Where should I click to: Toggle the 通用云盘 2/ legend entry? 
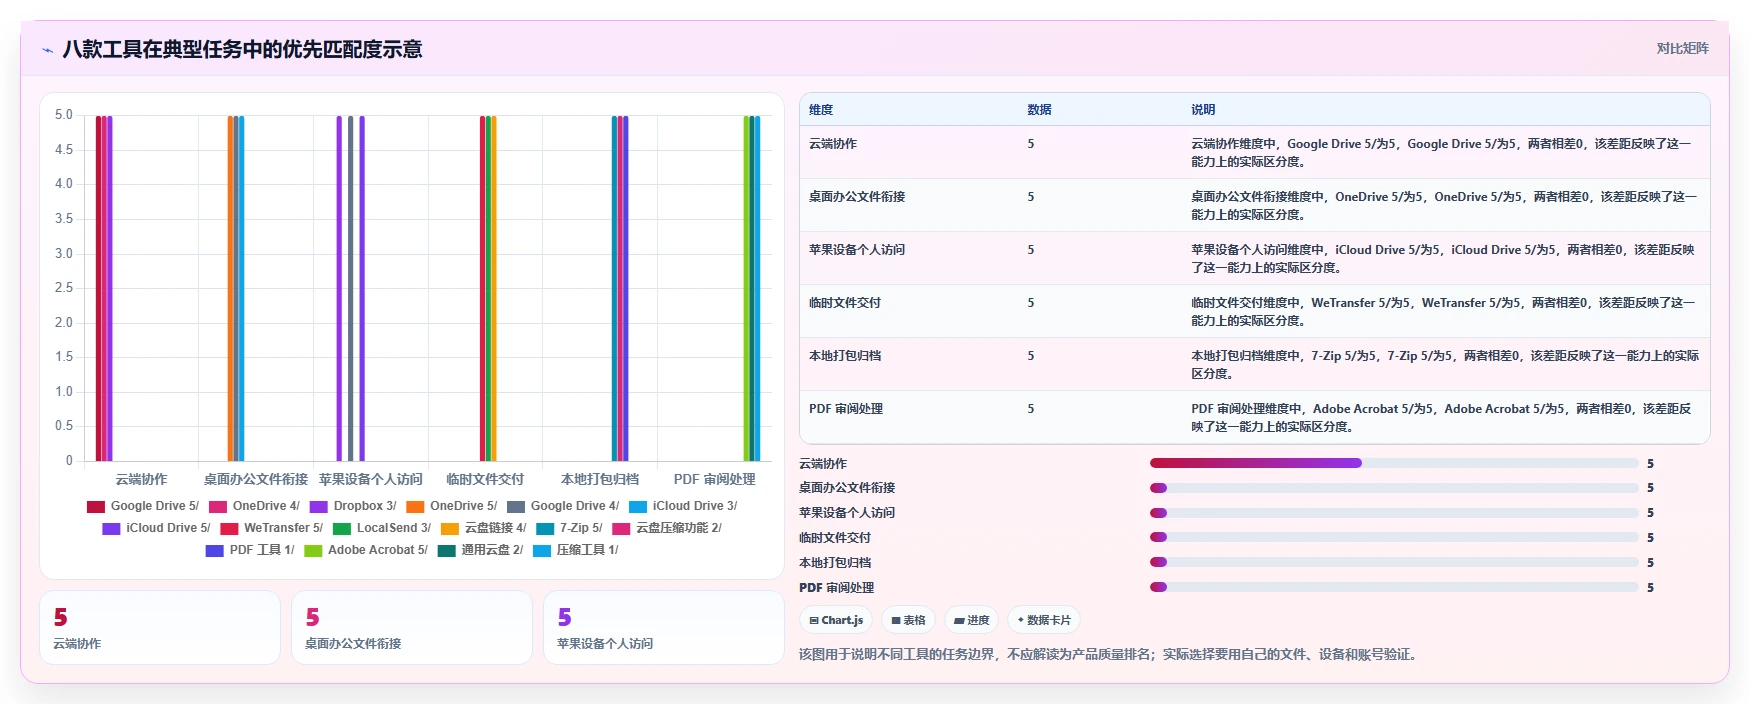[480, 550]
